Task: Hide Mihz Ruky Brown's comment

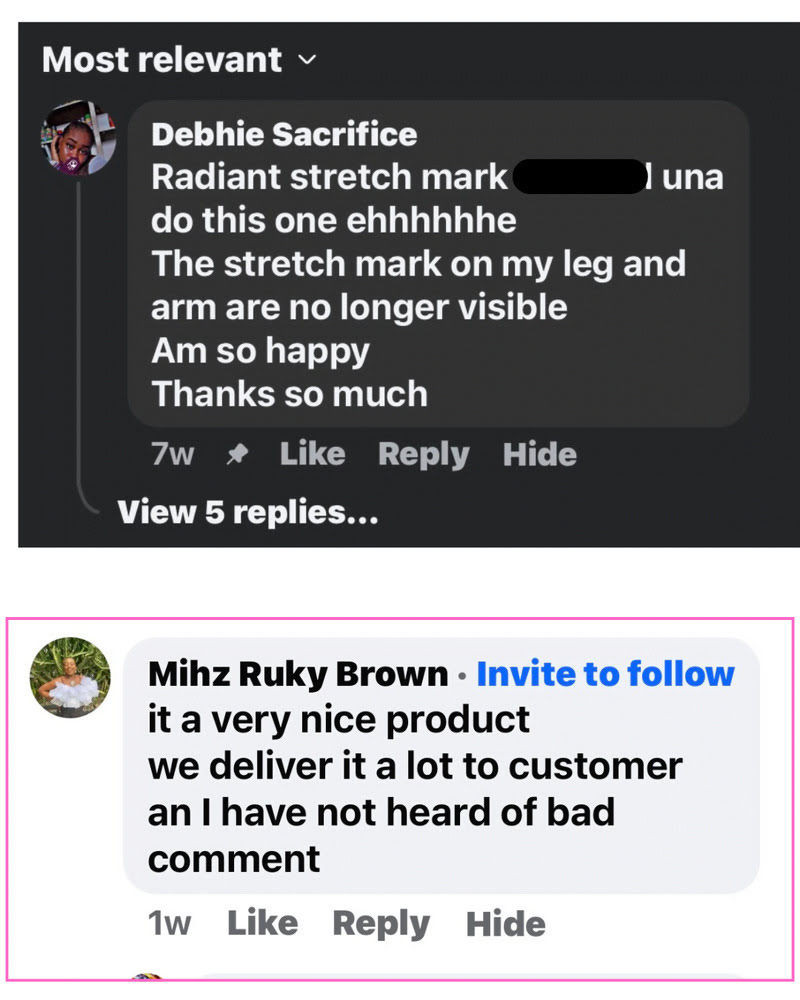Action: (x=505, y=923)
